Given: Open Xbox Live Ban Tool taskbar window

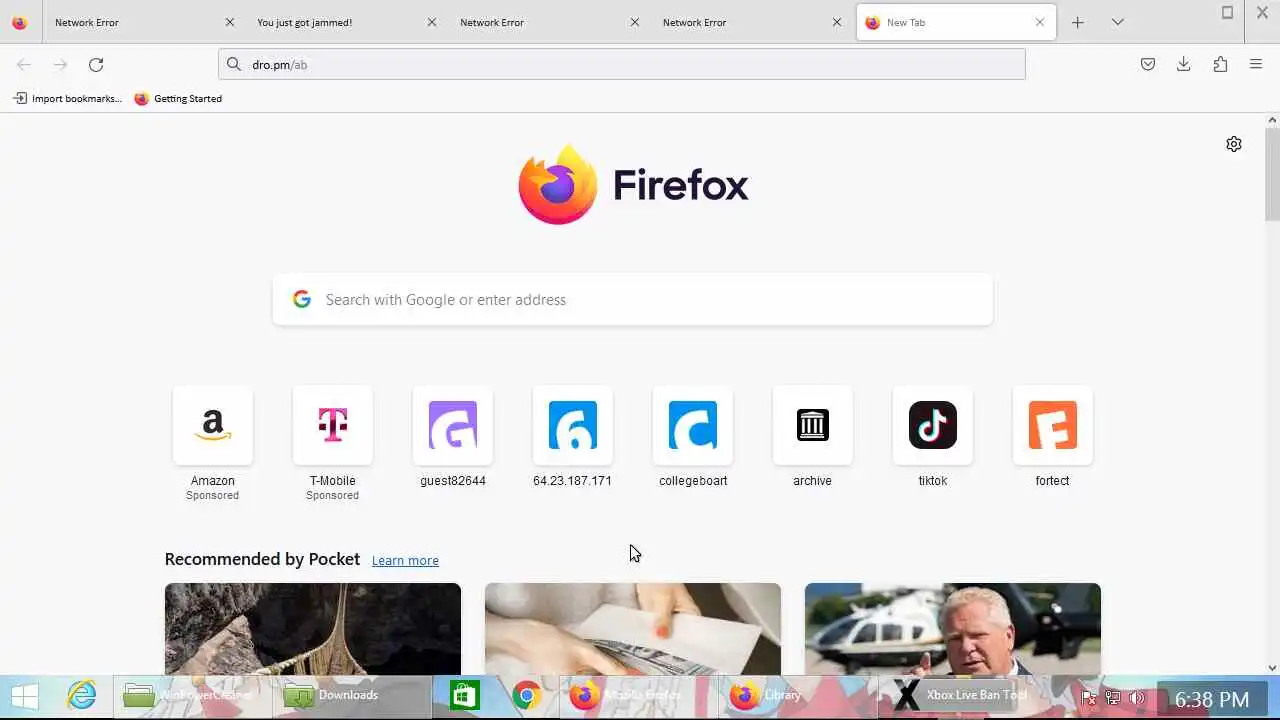Looking at the screenshot, I should [958, 696].
